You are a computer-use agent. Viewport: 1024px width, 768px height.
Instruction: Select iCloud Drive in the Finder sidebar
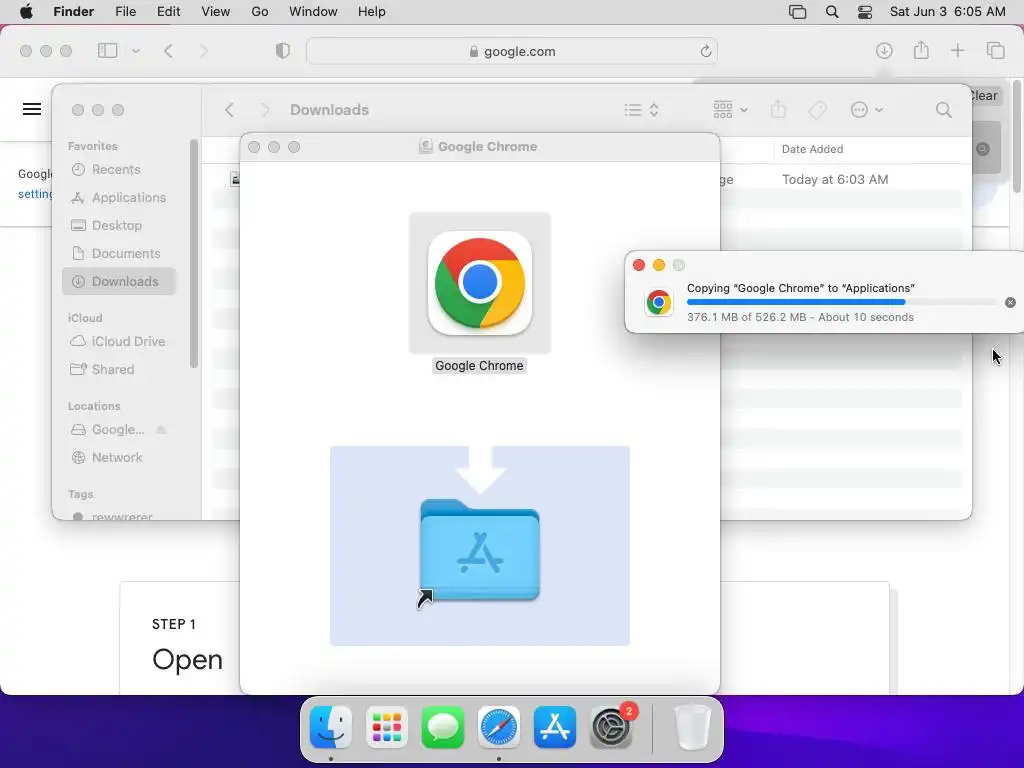(x=119, y=342)
